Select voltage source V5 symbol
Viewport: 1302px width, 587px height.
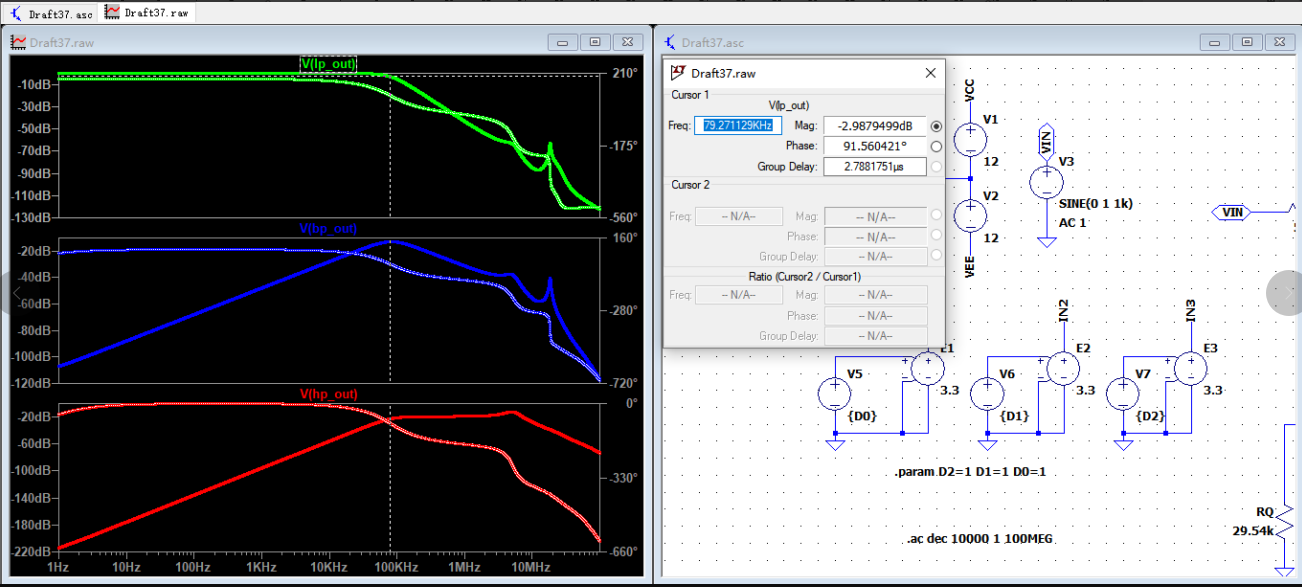(834, 394)
